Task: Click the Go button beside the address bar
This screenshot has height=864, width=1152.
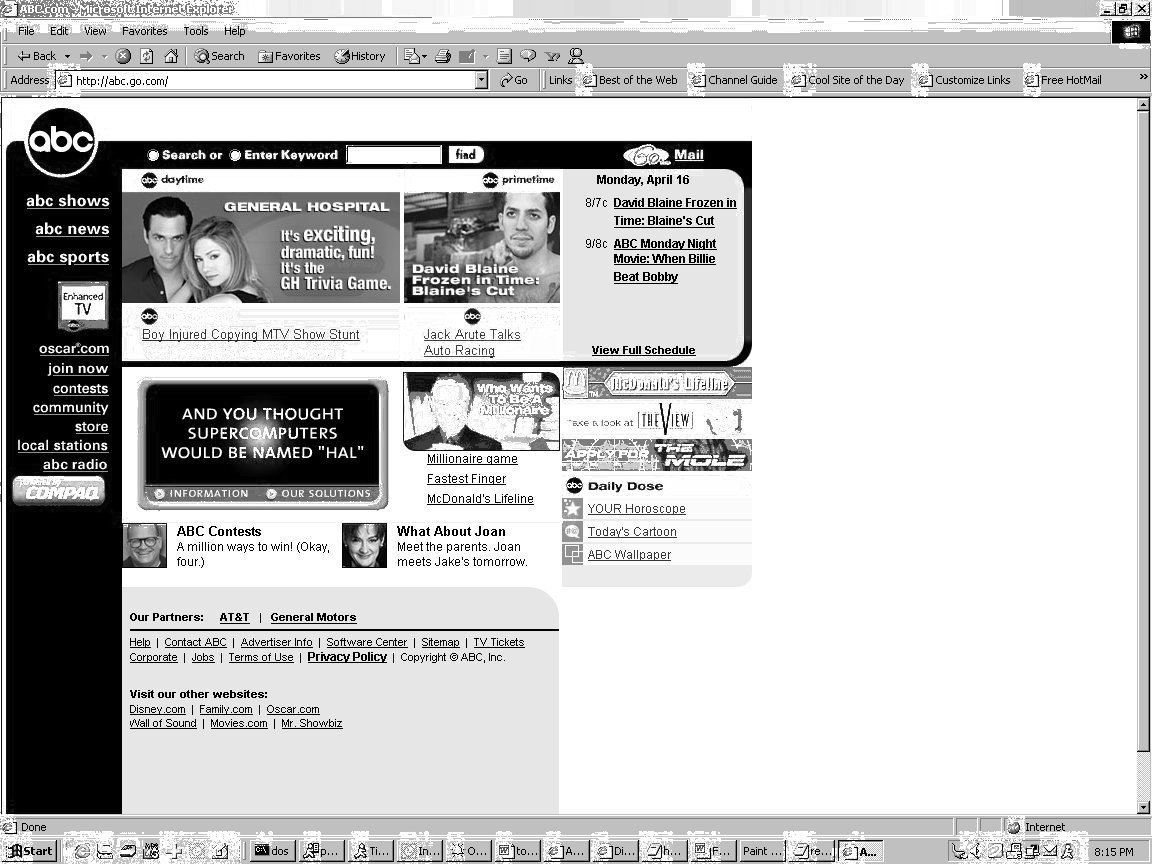Action: (x=514, y=80)
